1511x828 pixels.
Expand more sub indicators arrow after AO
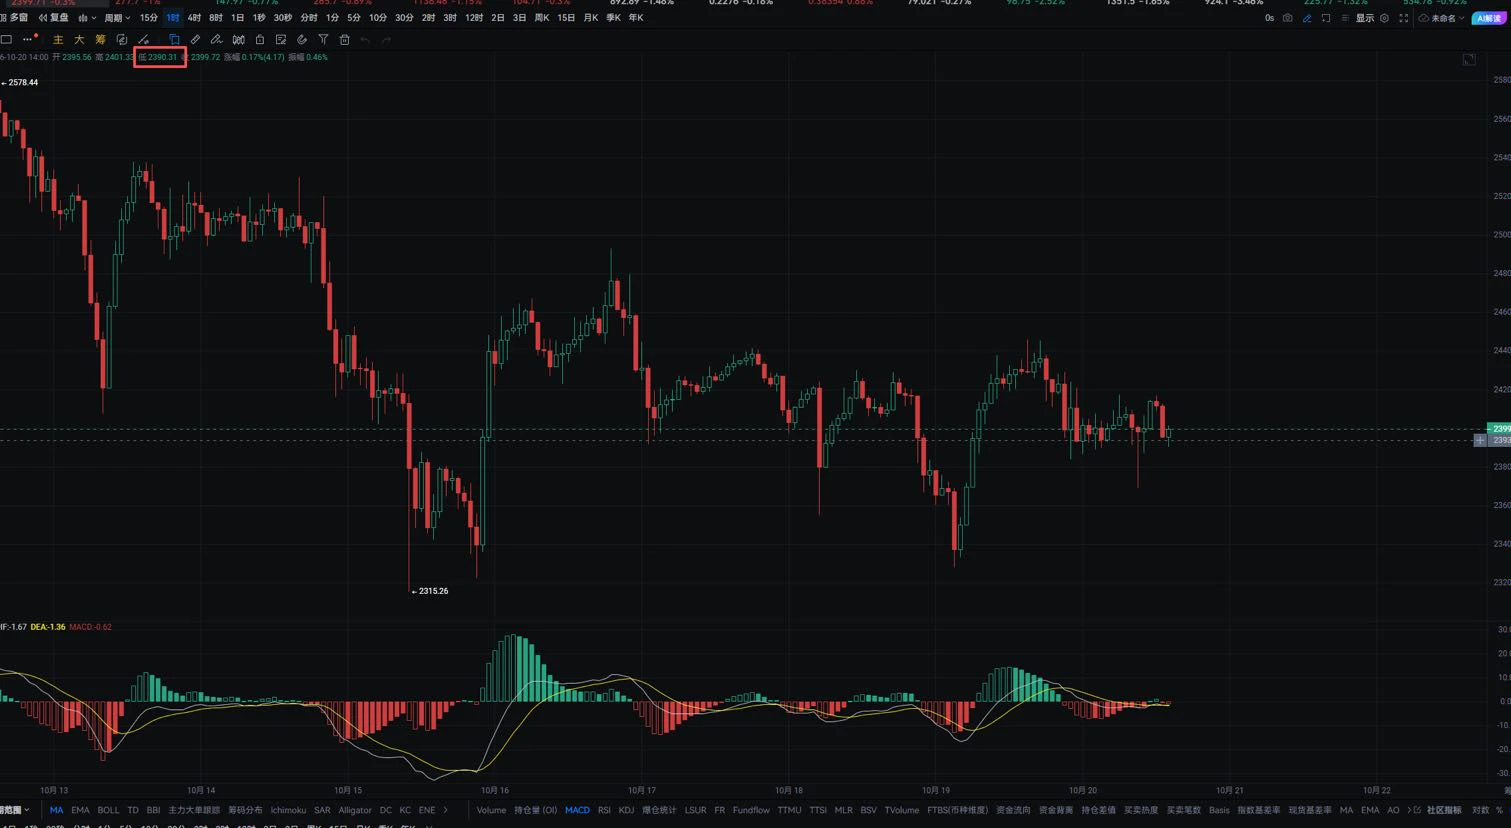tap(1408, 810)
